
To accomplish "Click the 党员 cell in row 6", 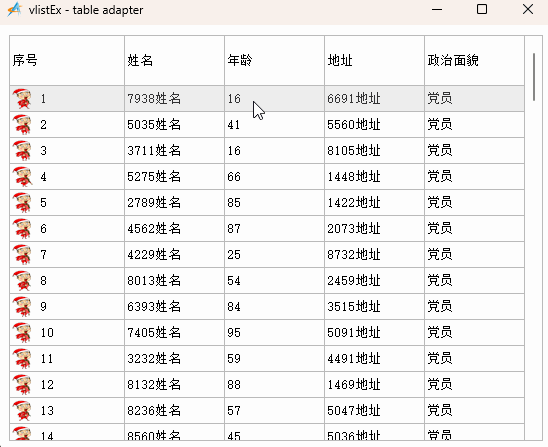I will tap(474, 229).
